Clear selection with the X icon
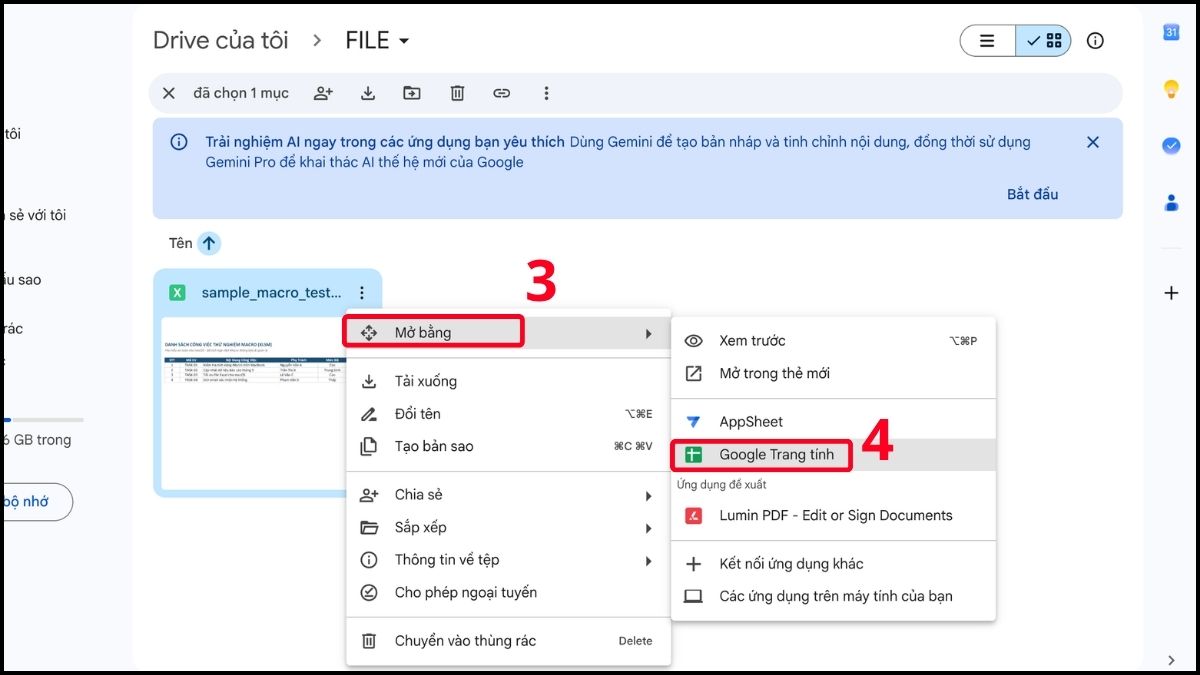 click(168, 93)
